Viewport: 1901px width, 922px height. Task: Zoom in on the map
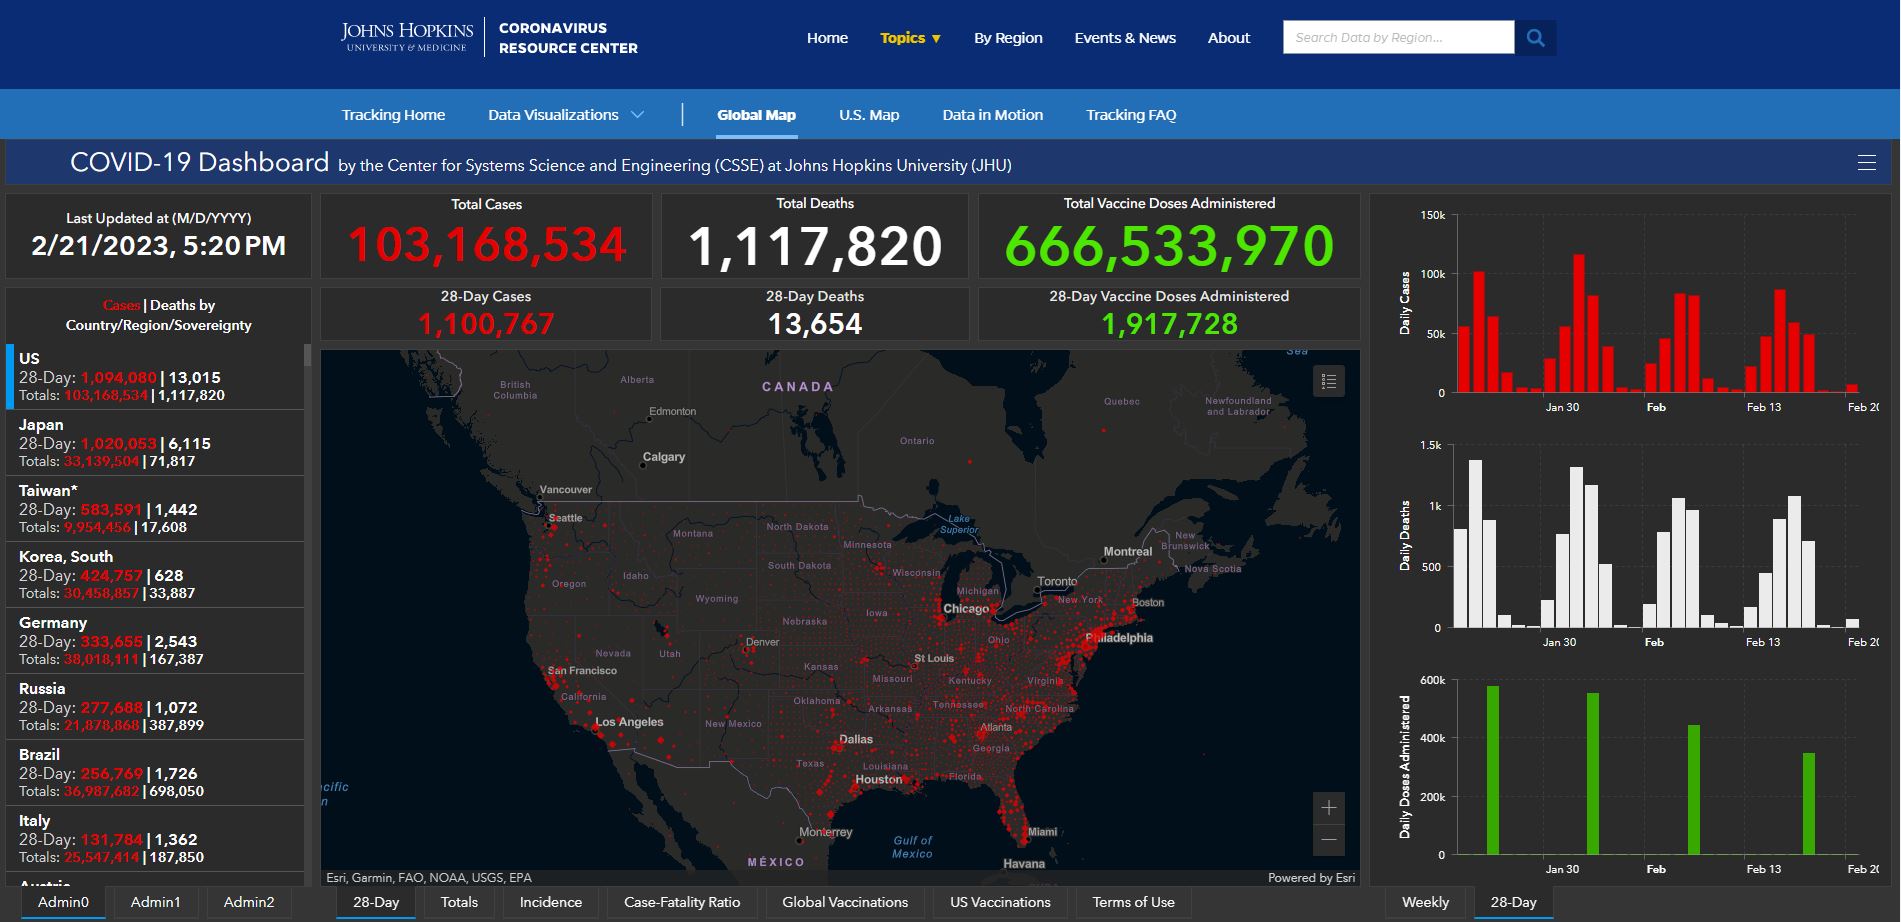coord(1328,808)
